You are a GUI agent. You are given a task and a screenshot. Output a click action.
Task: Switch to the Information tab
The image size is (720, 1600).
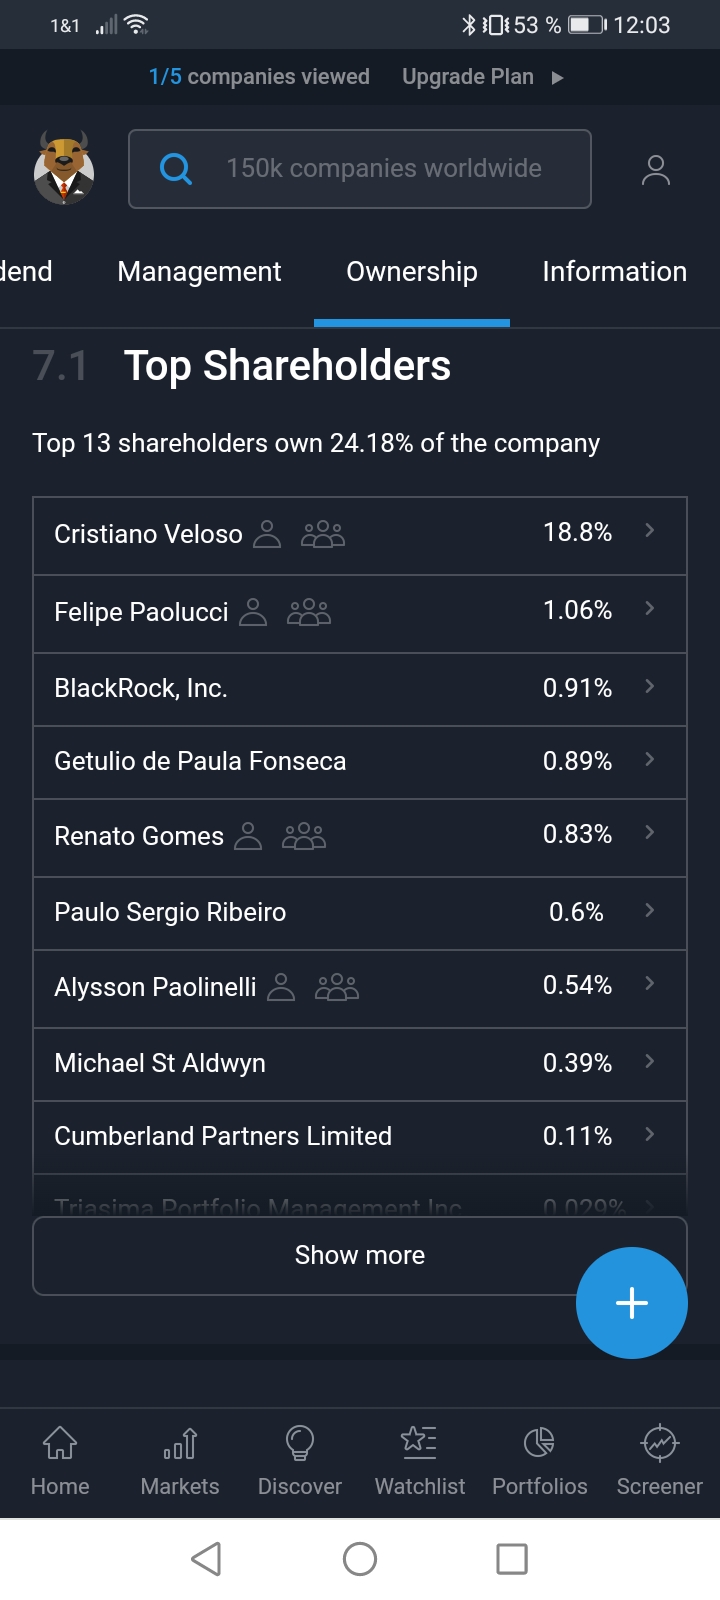pos(614,272)
